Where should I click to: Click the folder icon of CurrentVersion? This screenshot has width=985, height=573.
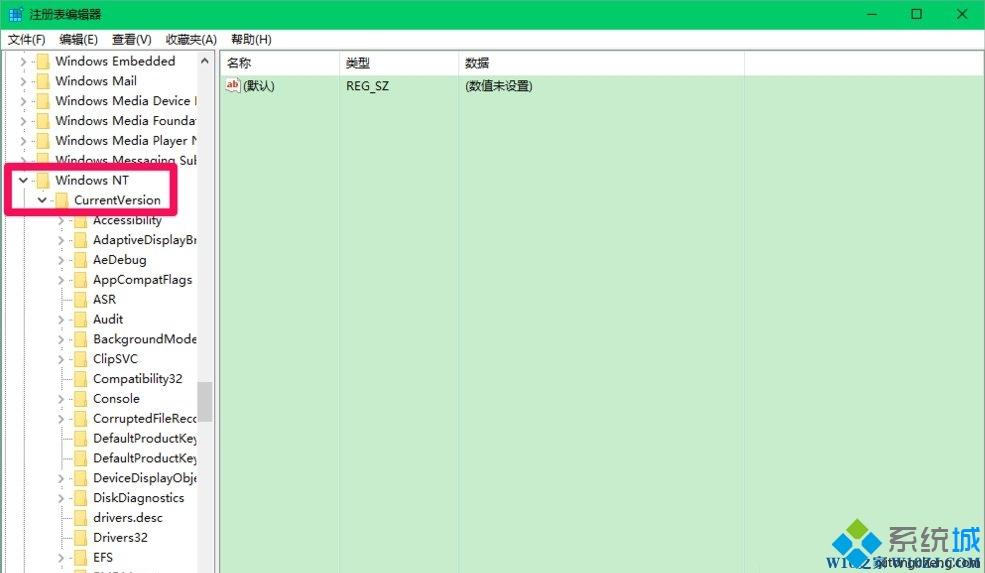point(62,200)
